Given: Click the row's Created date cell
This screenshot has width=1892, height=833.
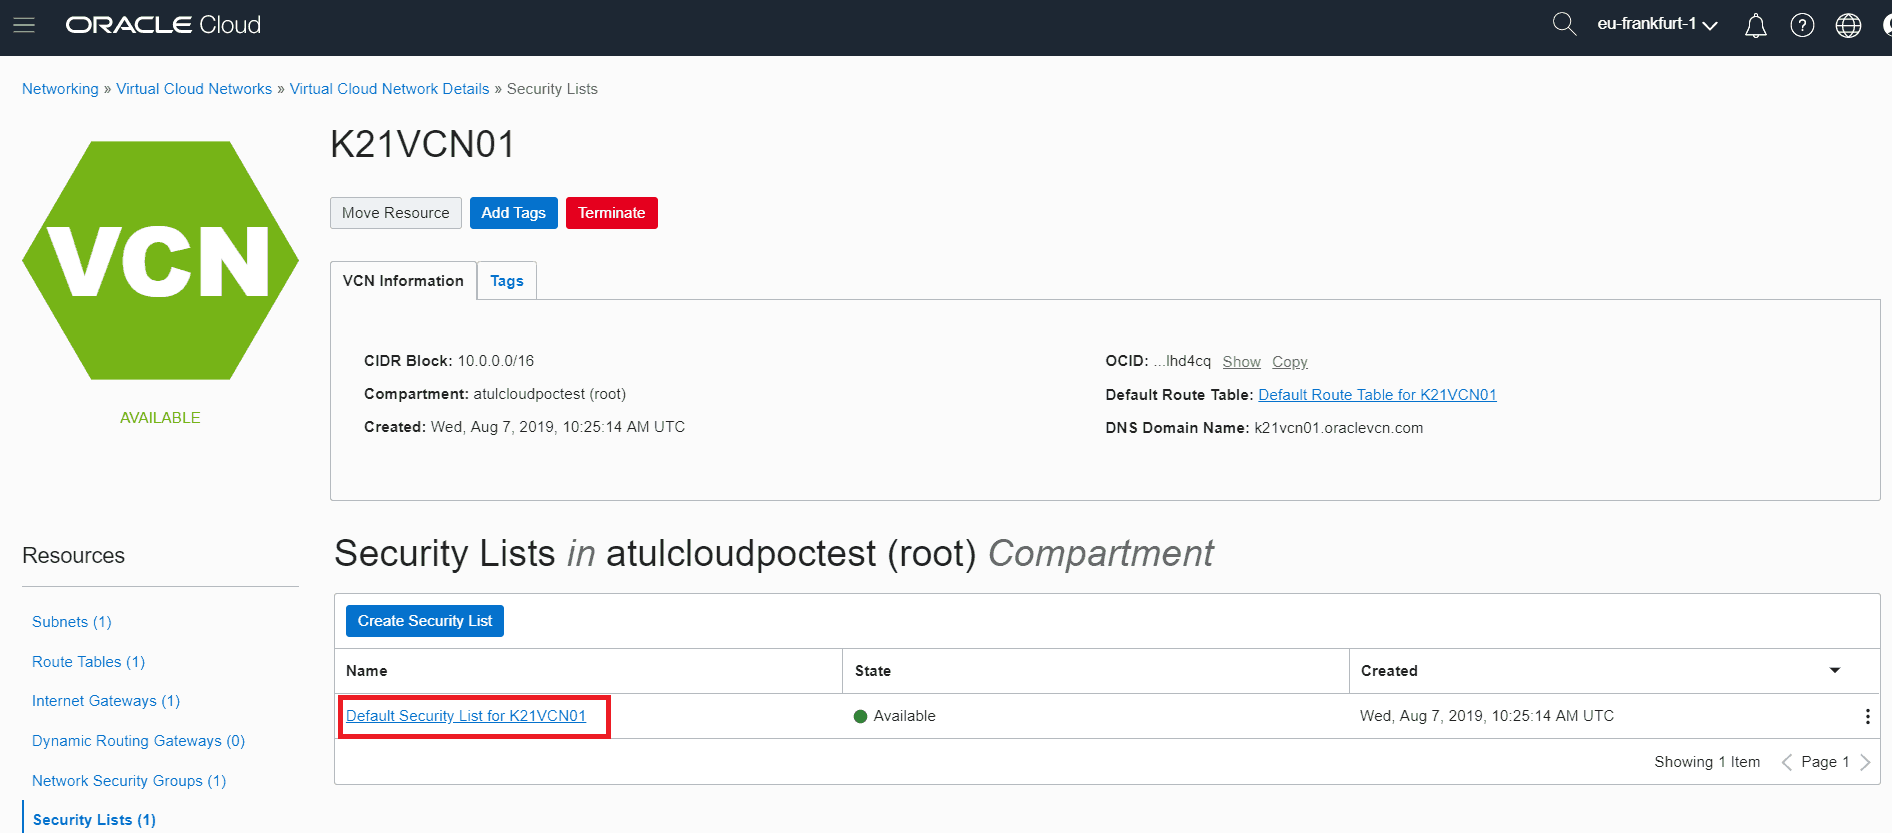Looking at the screenshot, I should [x=1487, y=716].
